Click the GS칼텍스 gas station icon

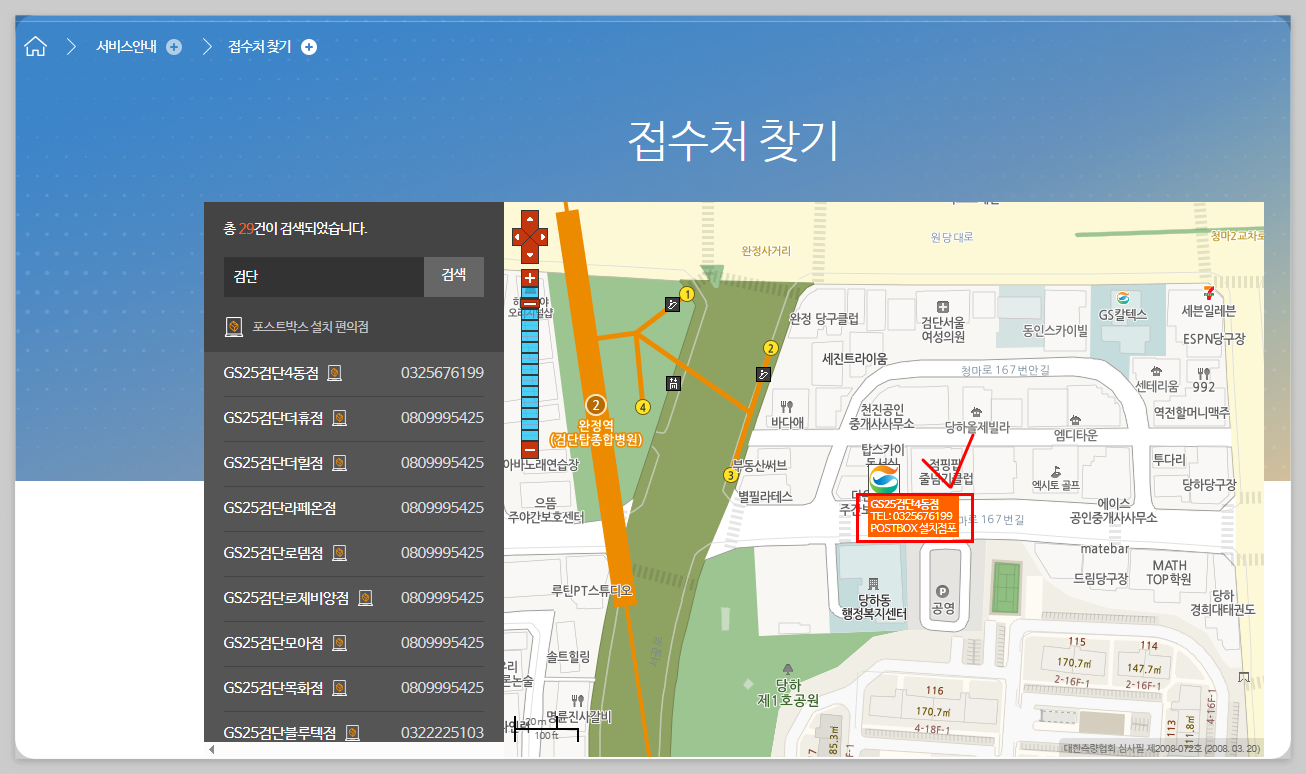tap(1123, 297)
